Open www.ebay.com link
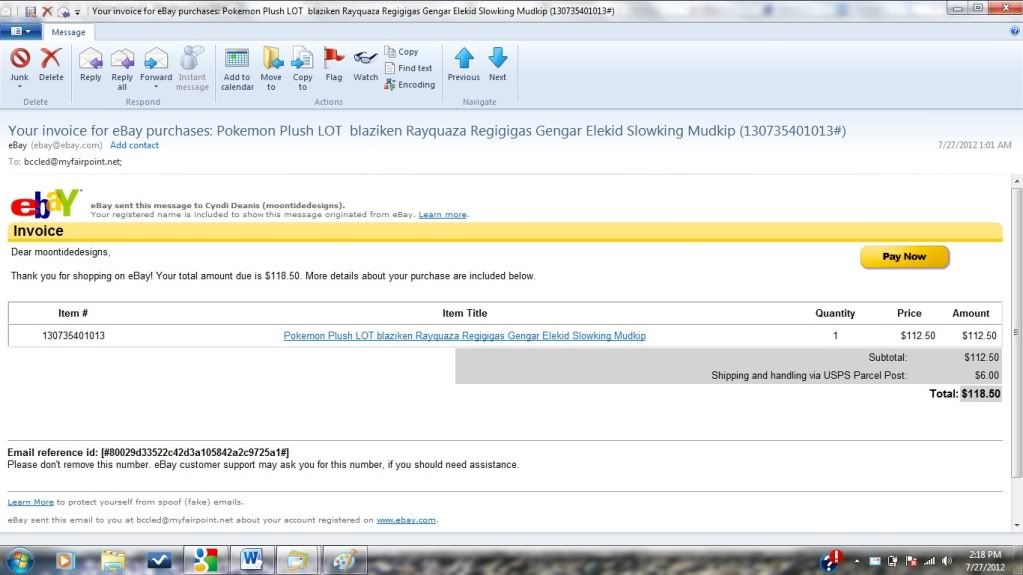Image resolution: width=1023 pixels, height=575 pixels. click(406, 521)
